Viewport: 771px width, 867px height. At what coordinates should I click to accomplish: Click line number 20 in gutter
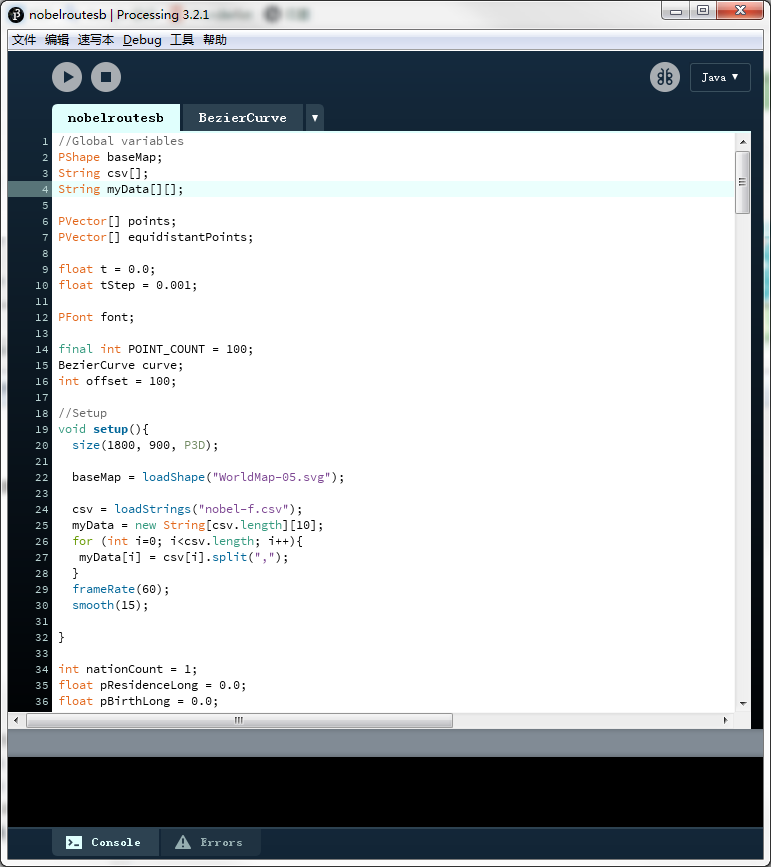[x=42, y=446]
